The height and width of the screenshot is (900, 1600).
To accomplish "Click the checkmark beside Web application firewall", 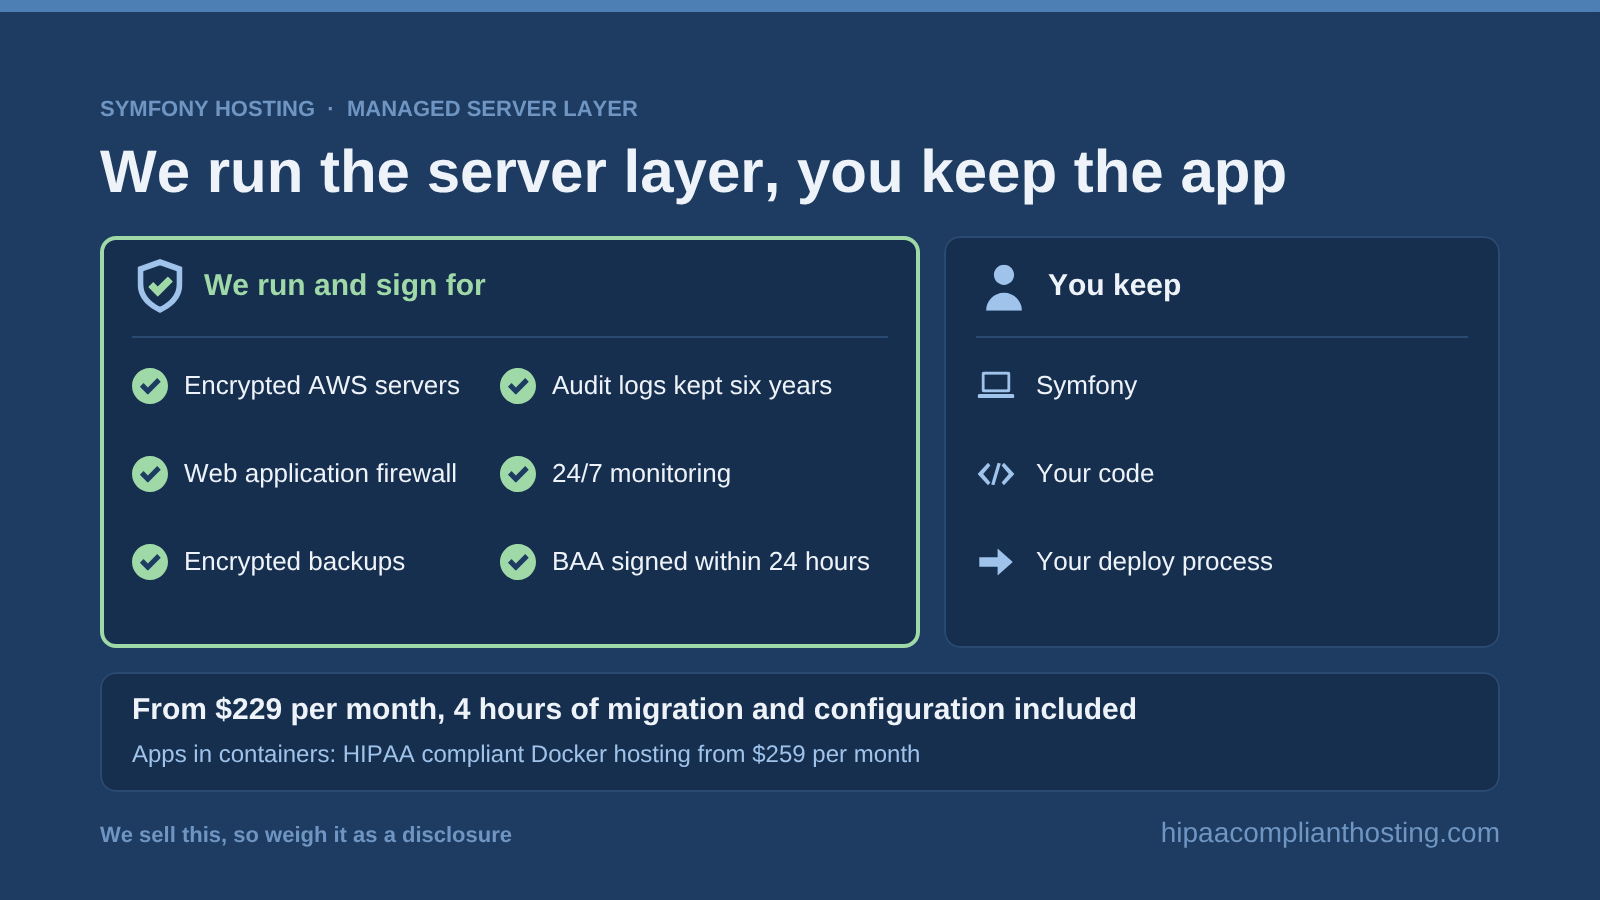I will tap(150, 474).
